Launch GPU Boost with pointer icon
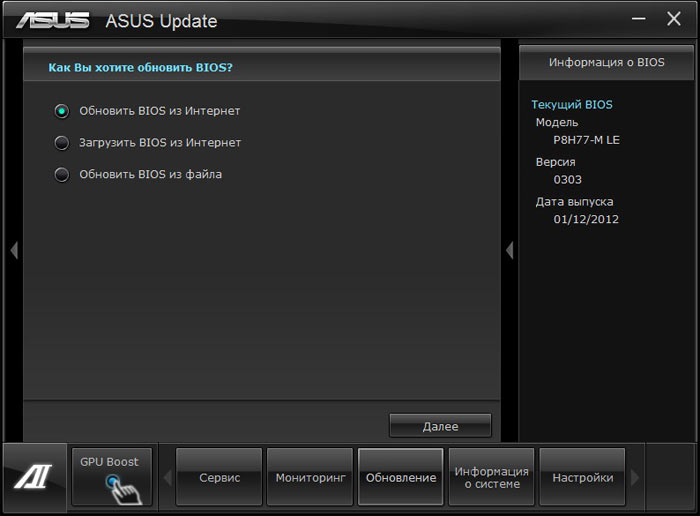Image resolution: width=700 pixels, height=516 pixels. click(112, 477)
